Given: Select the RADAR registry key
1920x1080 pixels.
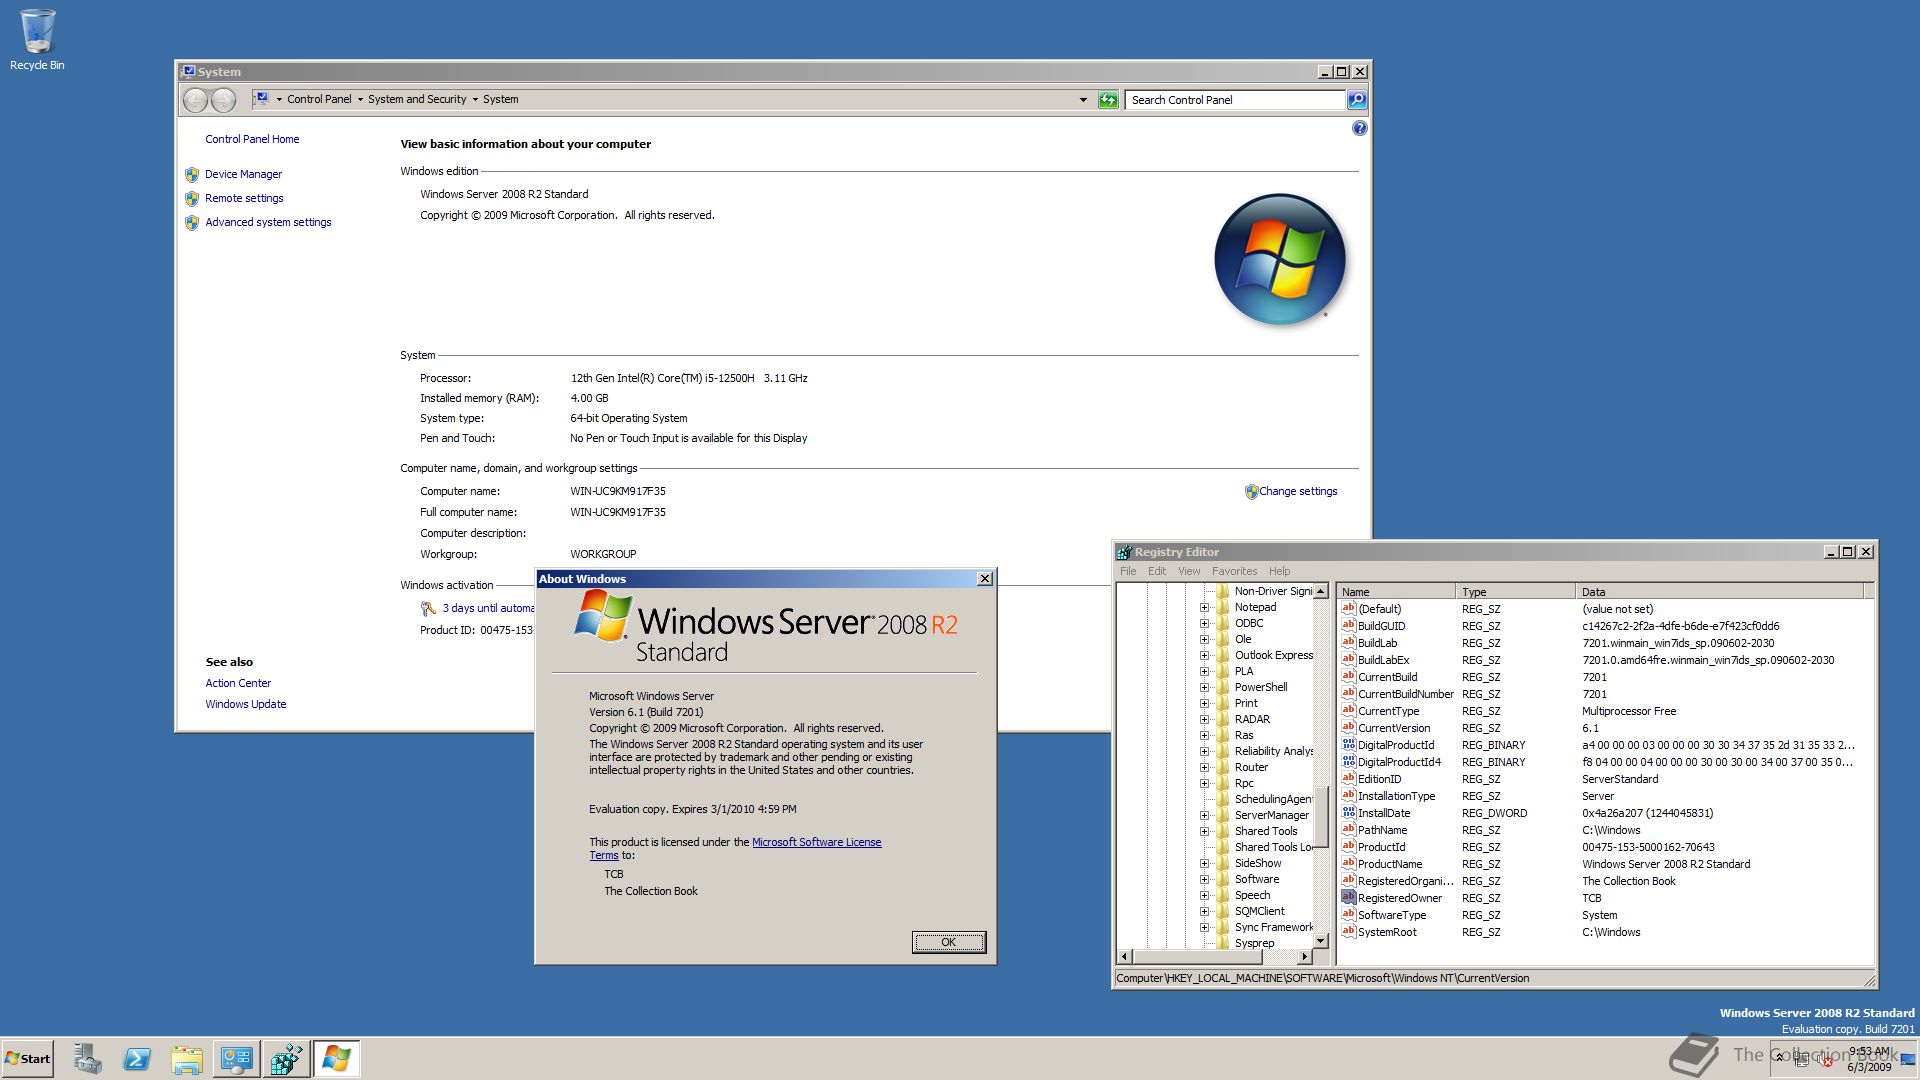Looking at the screenshot, I should point(1252,719).
